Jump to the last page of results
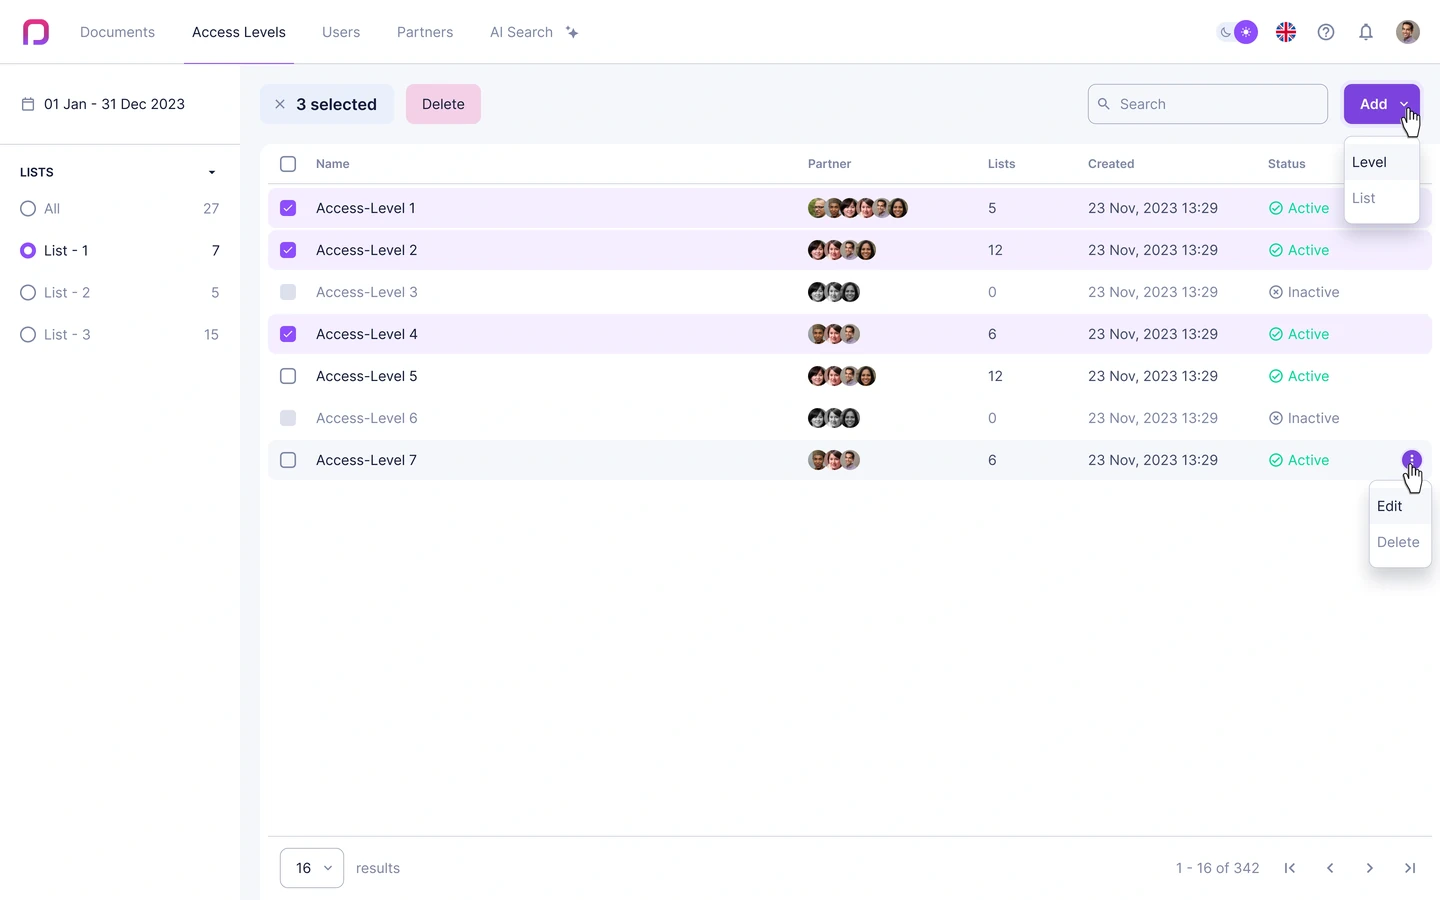The height and width of the screenshot is (900, 1440). coord(1410,868)
